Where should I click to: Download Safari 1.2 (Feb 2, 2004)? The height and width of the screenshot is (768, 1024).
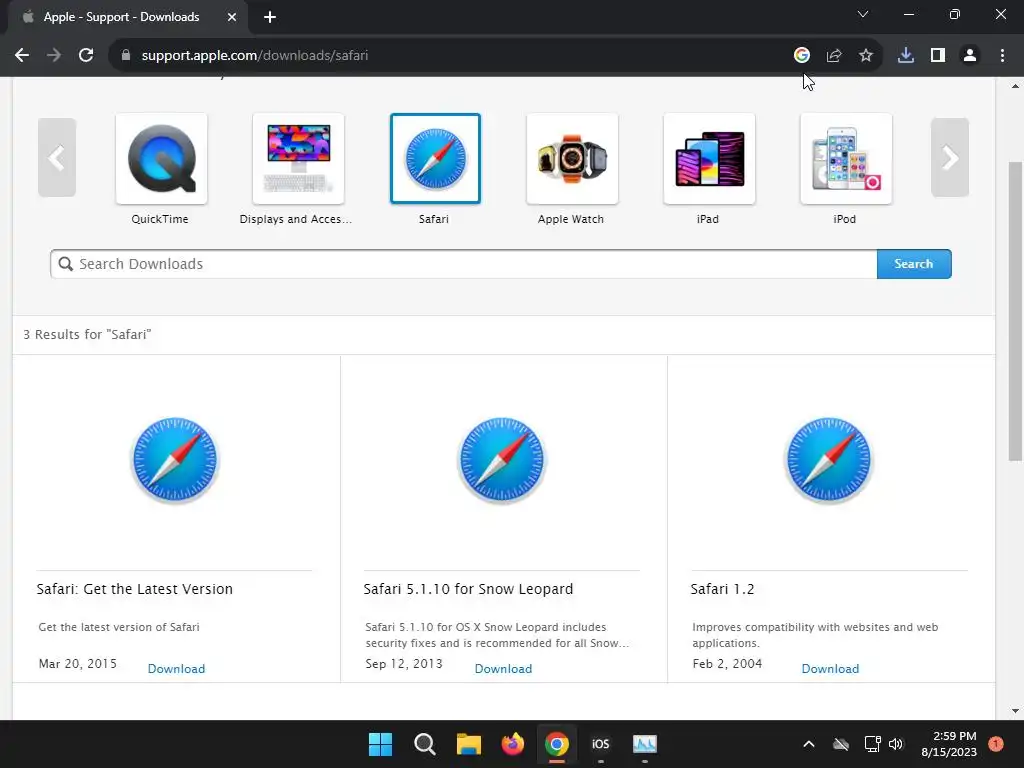point(830,669)
